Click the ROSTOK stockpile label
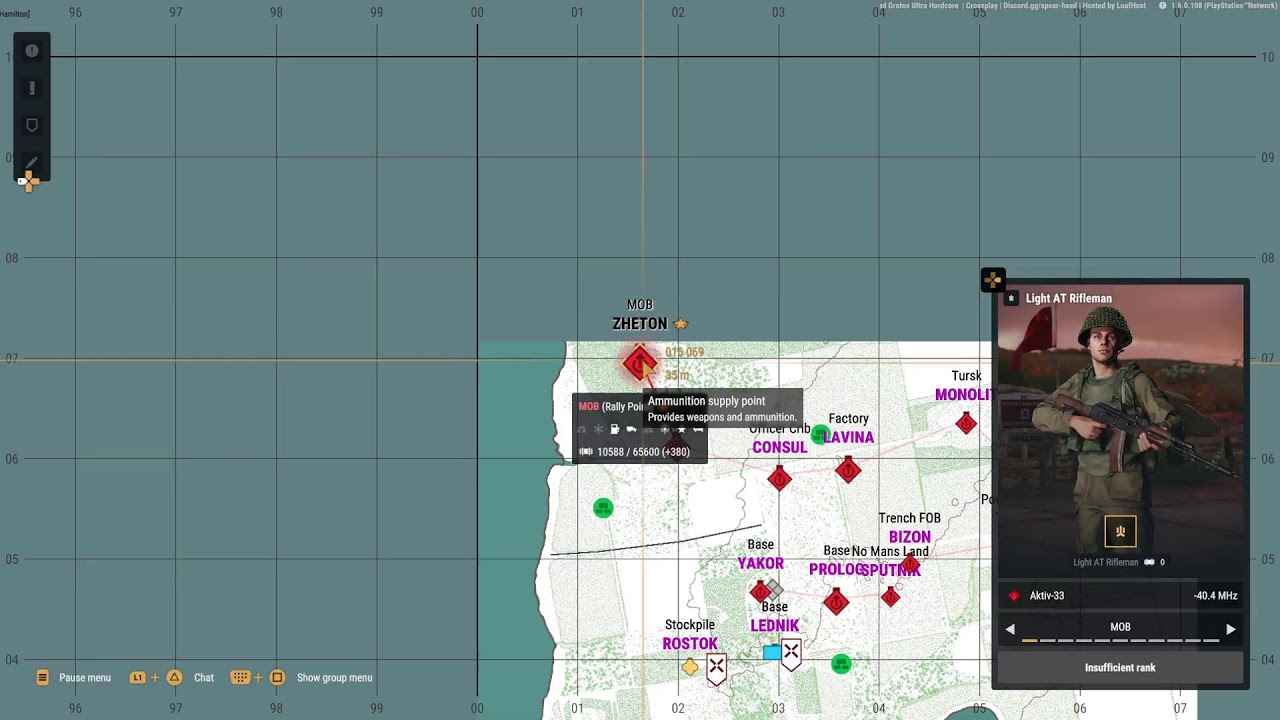Viewport: 1280px width, 720px height. (x=690, y=644)
